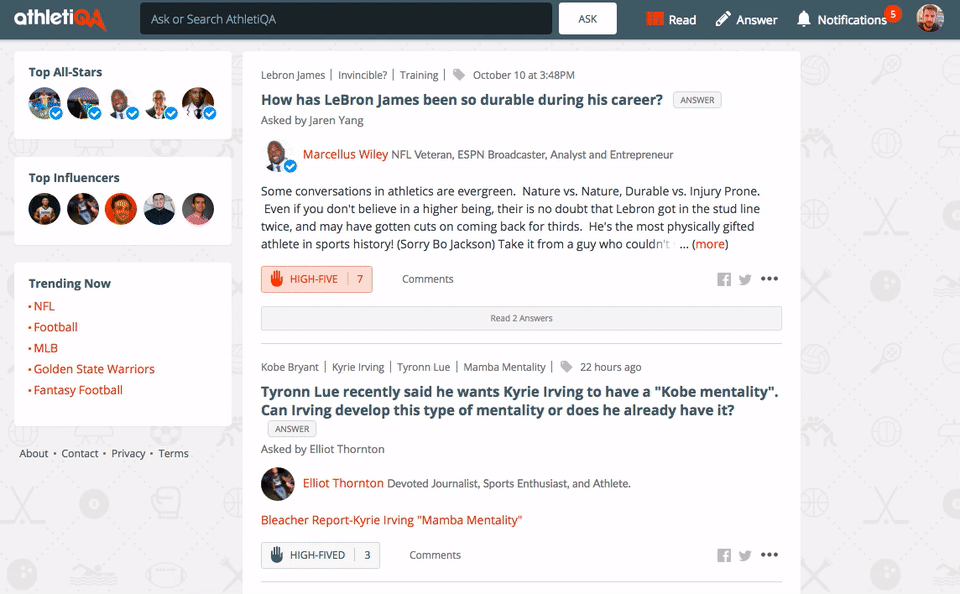Open the LeBron James durability question title
Viewport: 960px width, 594px height.
point(462,100)
